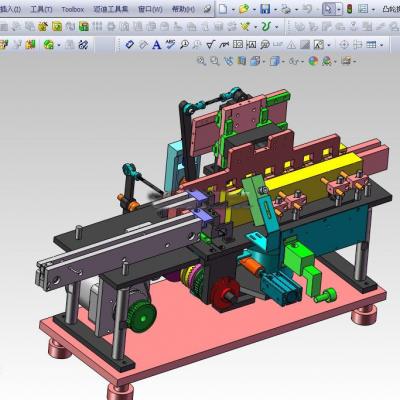400x400 pixels.
Task: Click the Geometric Tolerance icon
Action: (238, 44)
